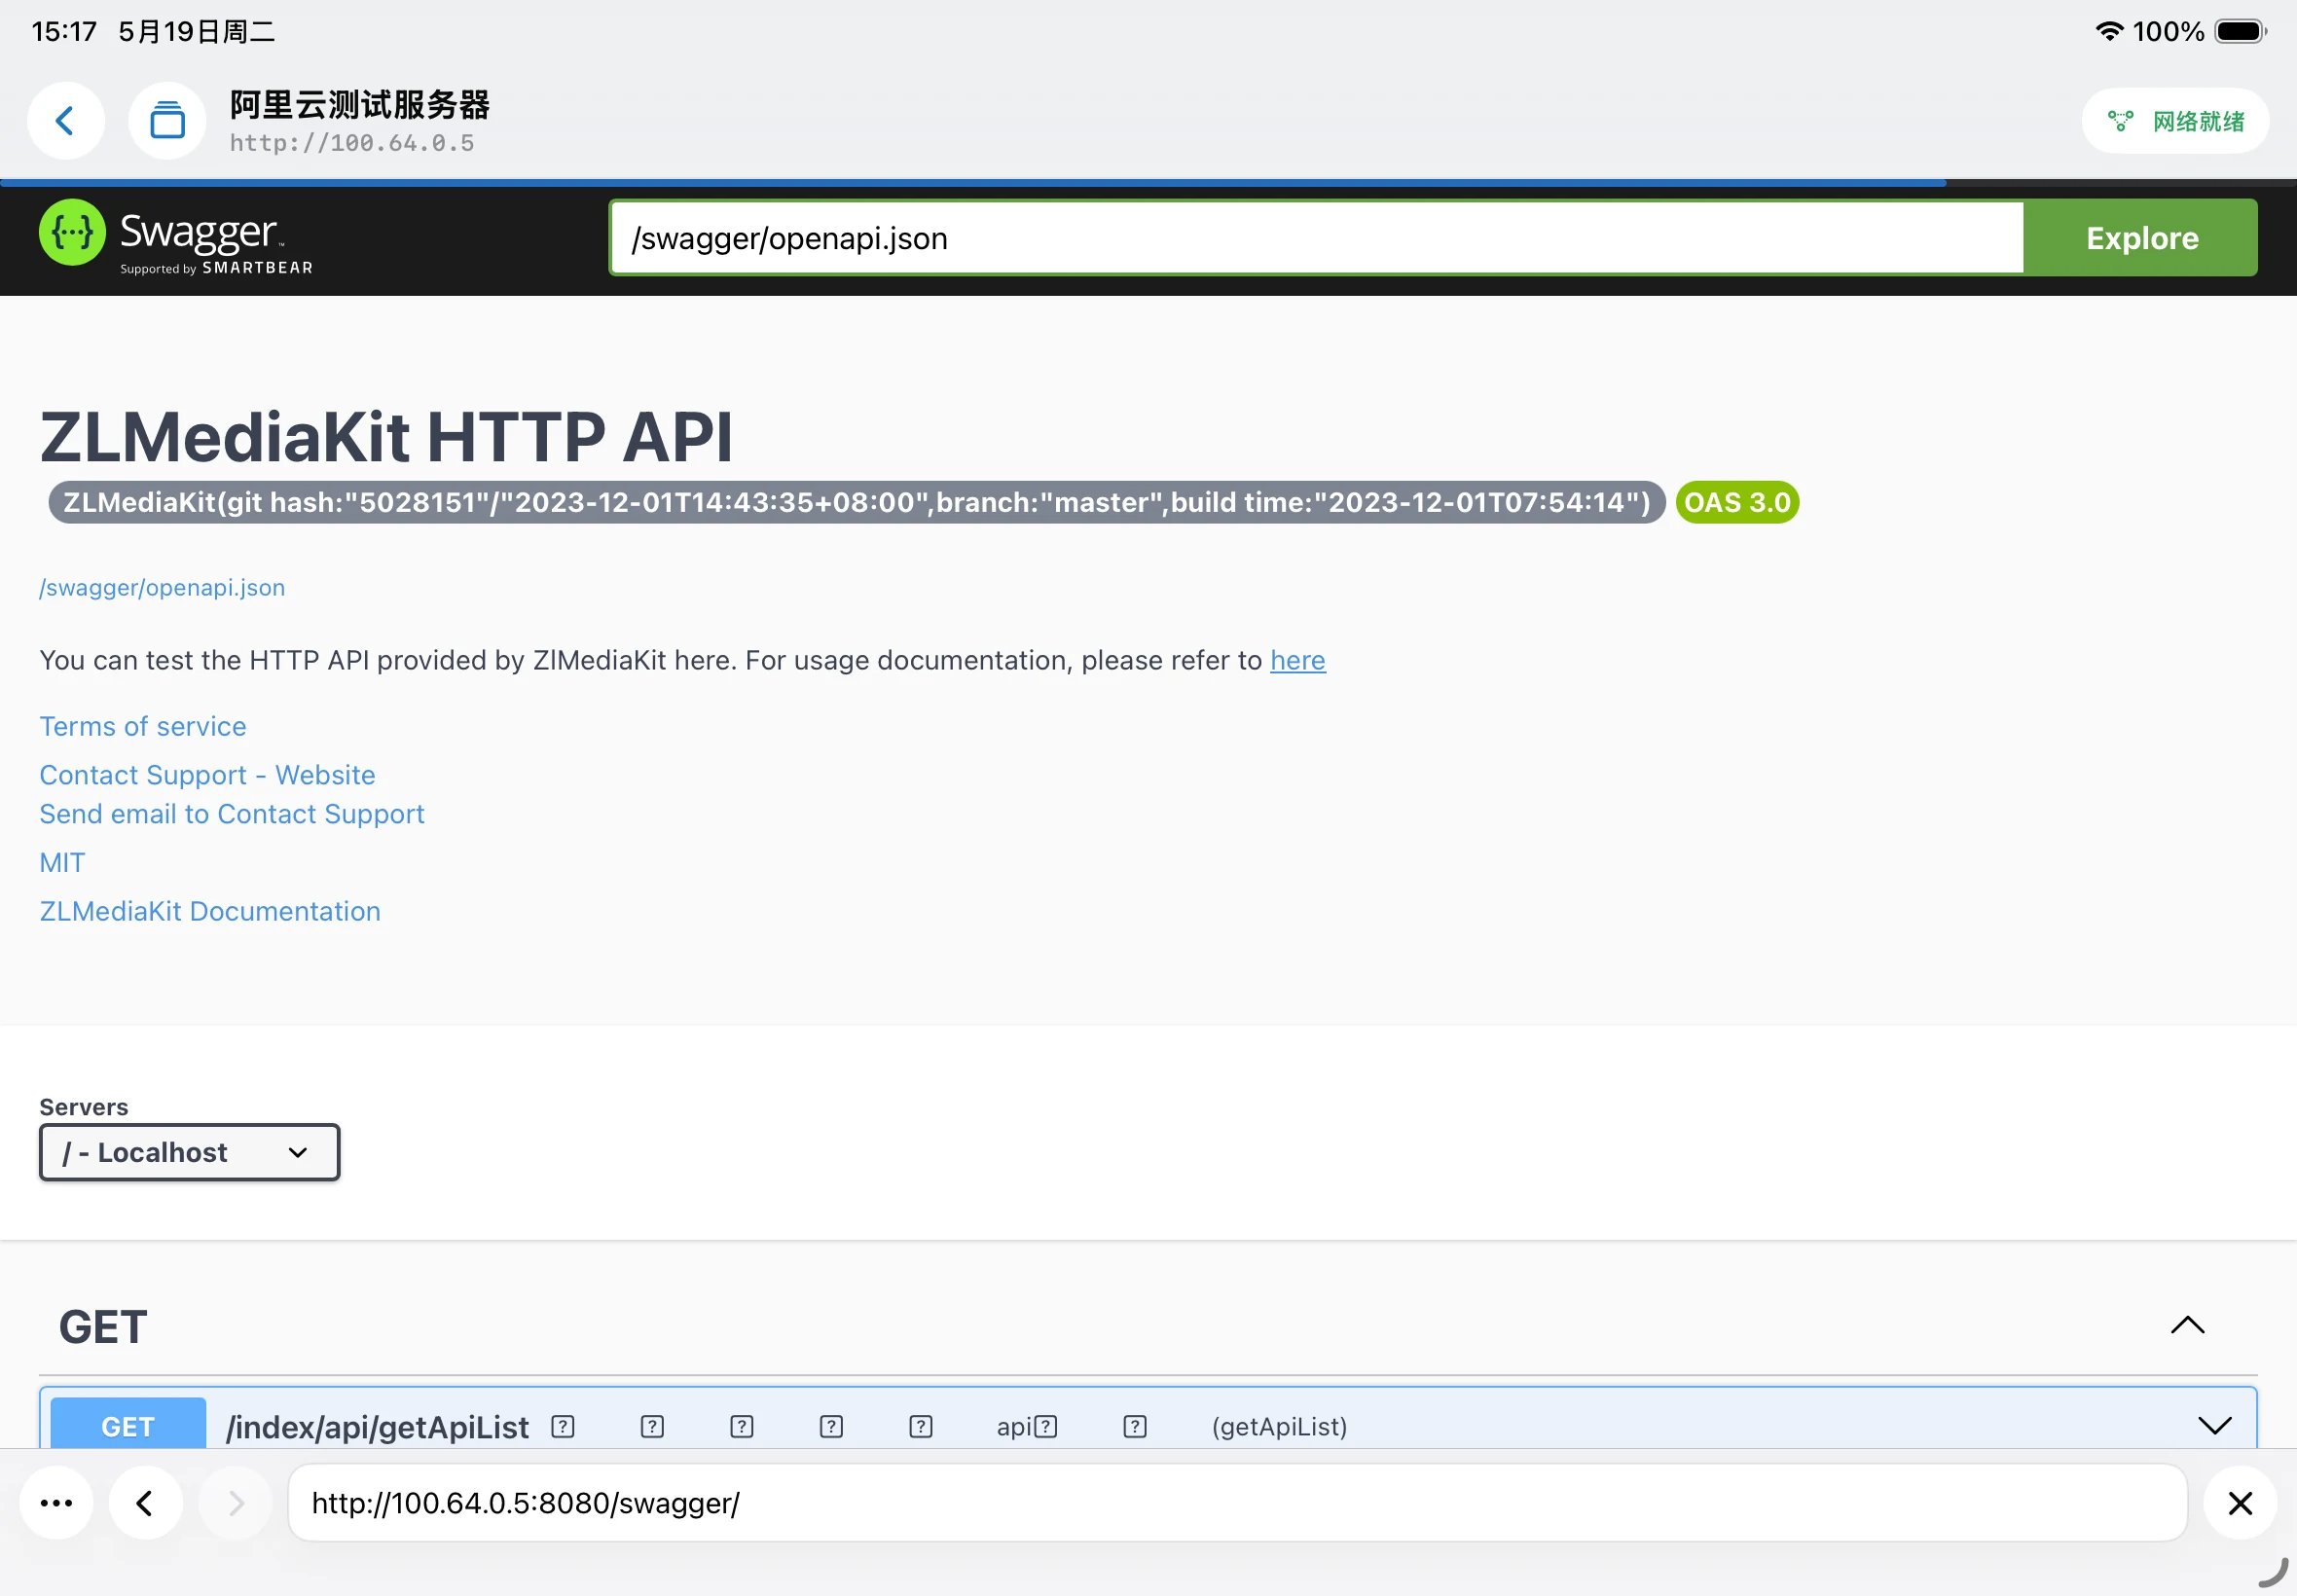The height and width of the screenshot is (1596, 2297).
Task: Follow the "here" documentation link
Action: click(x=1297, y=660)
